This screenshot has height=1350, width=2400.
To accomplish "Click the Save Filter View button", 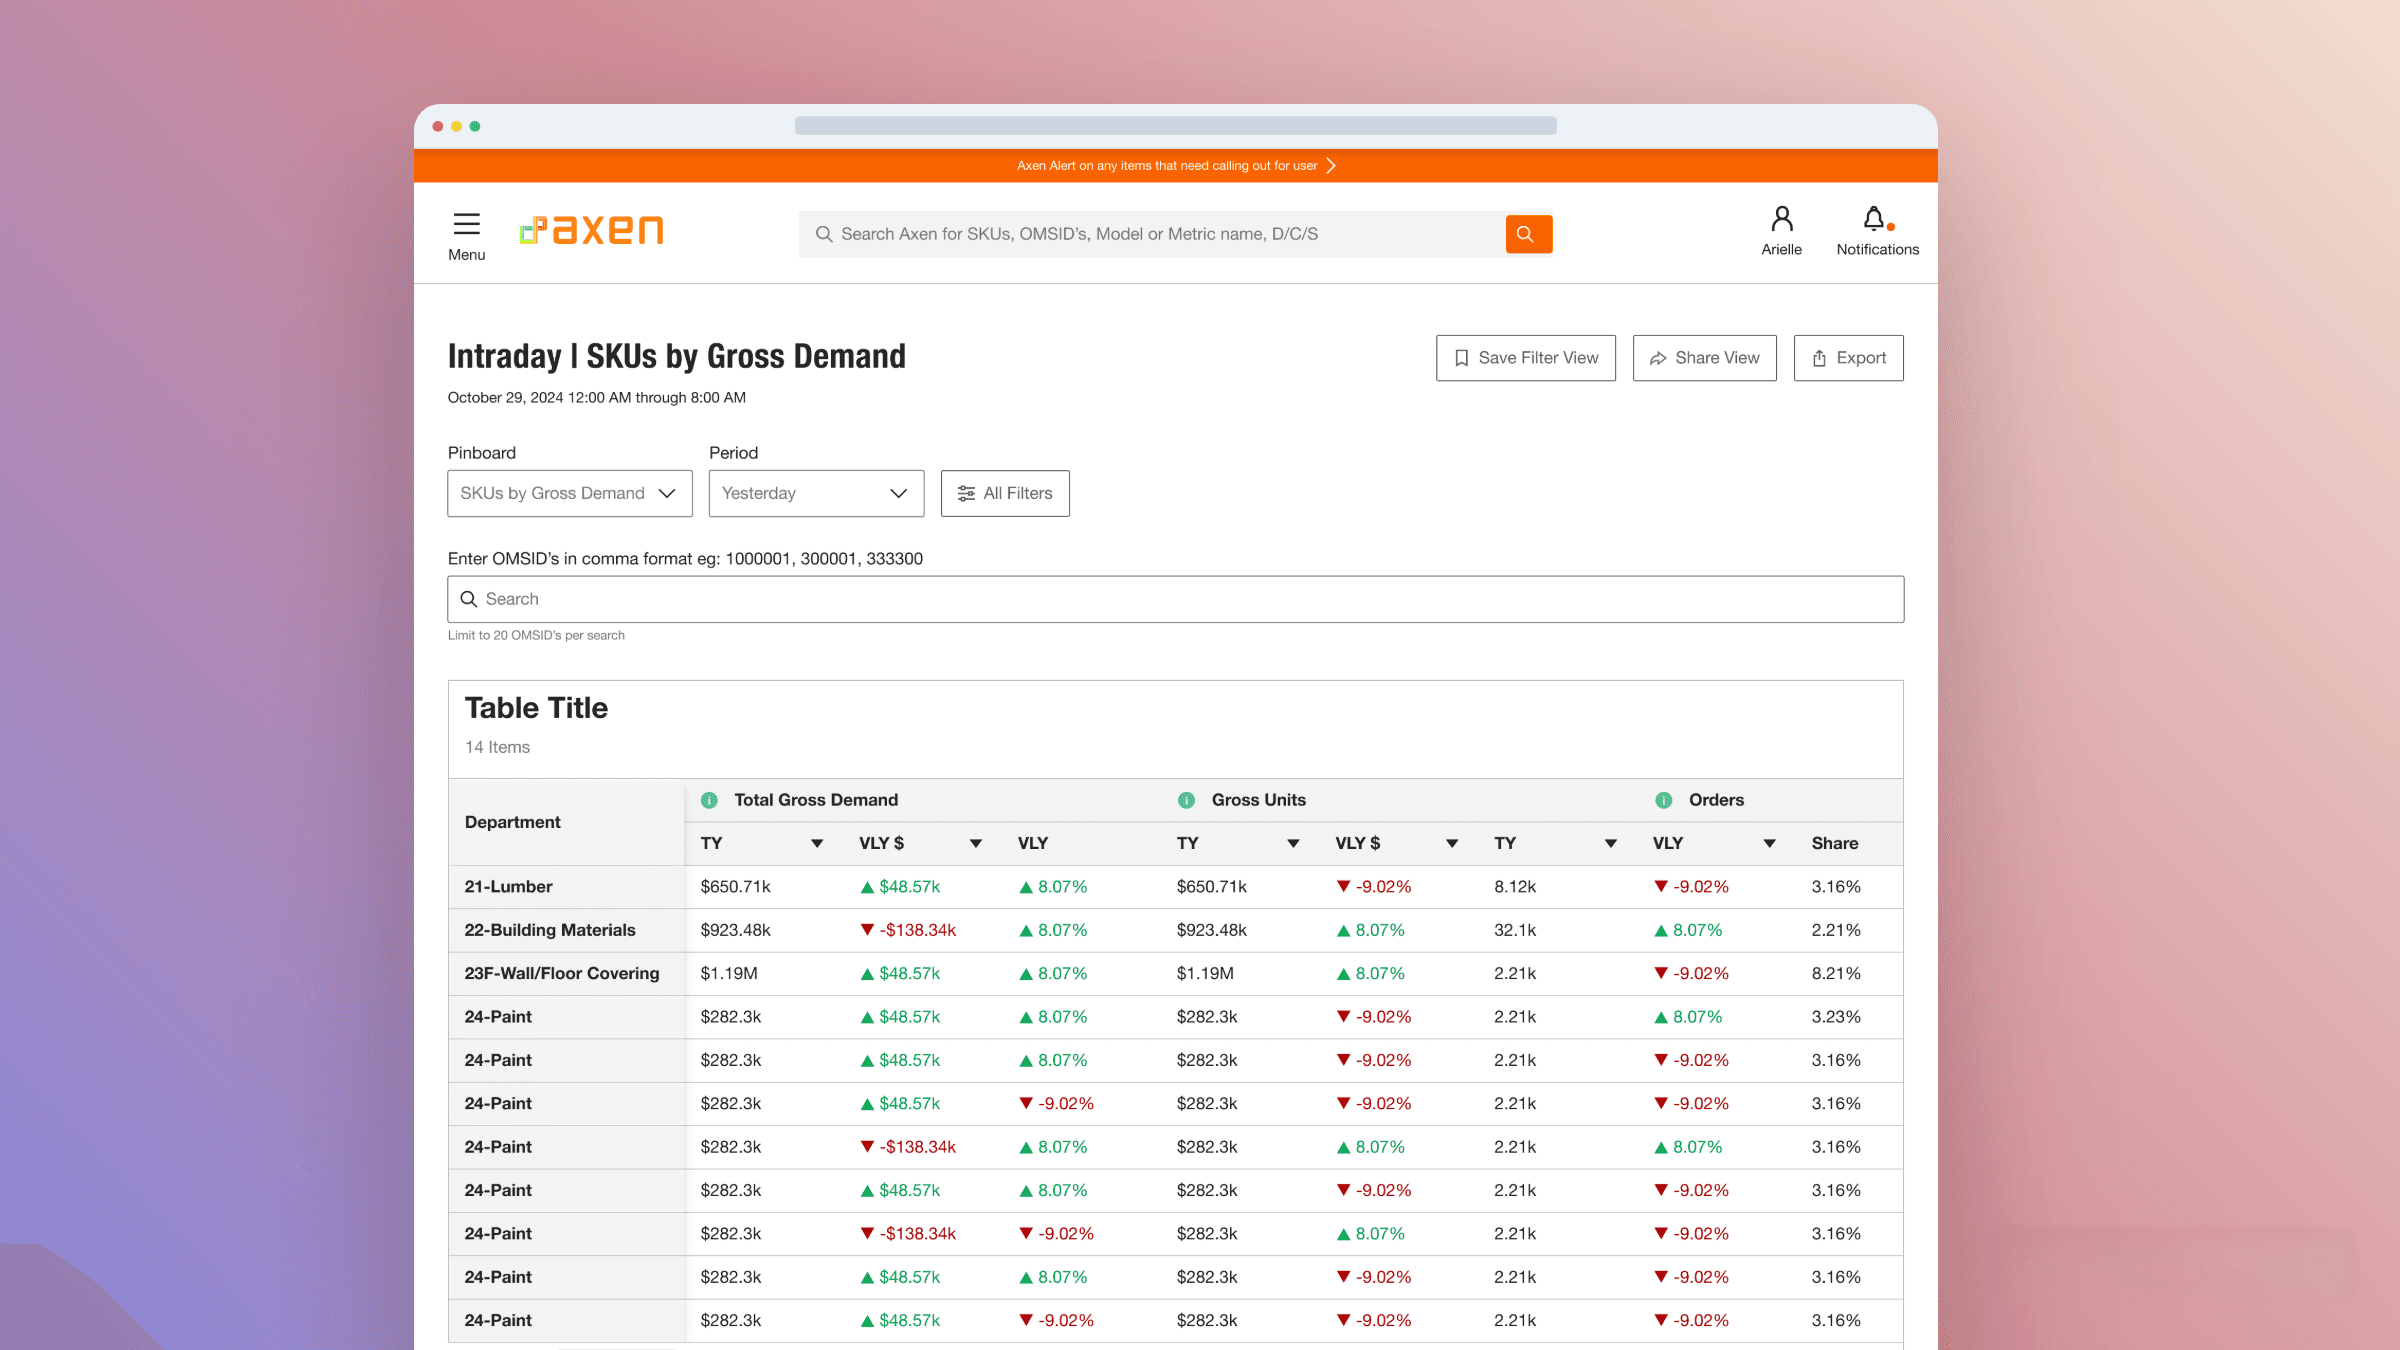I will (1525, 358).
